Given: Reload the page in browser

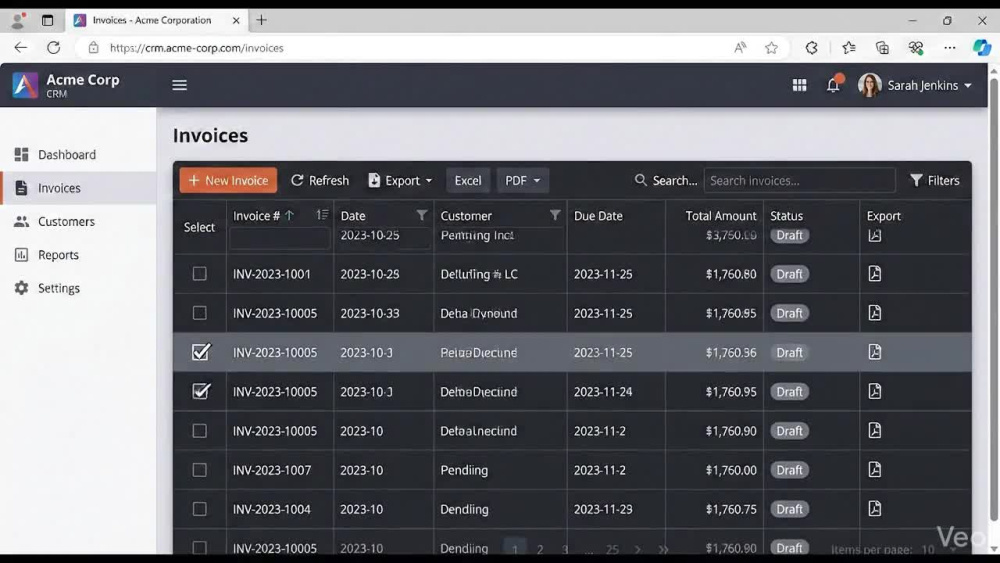Looking at the screenshot, I should [54, 48].
